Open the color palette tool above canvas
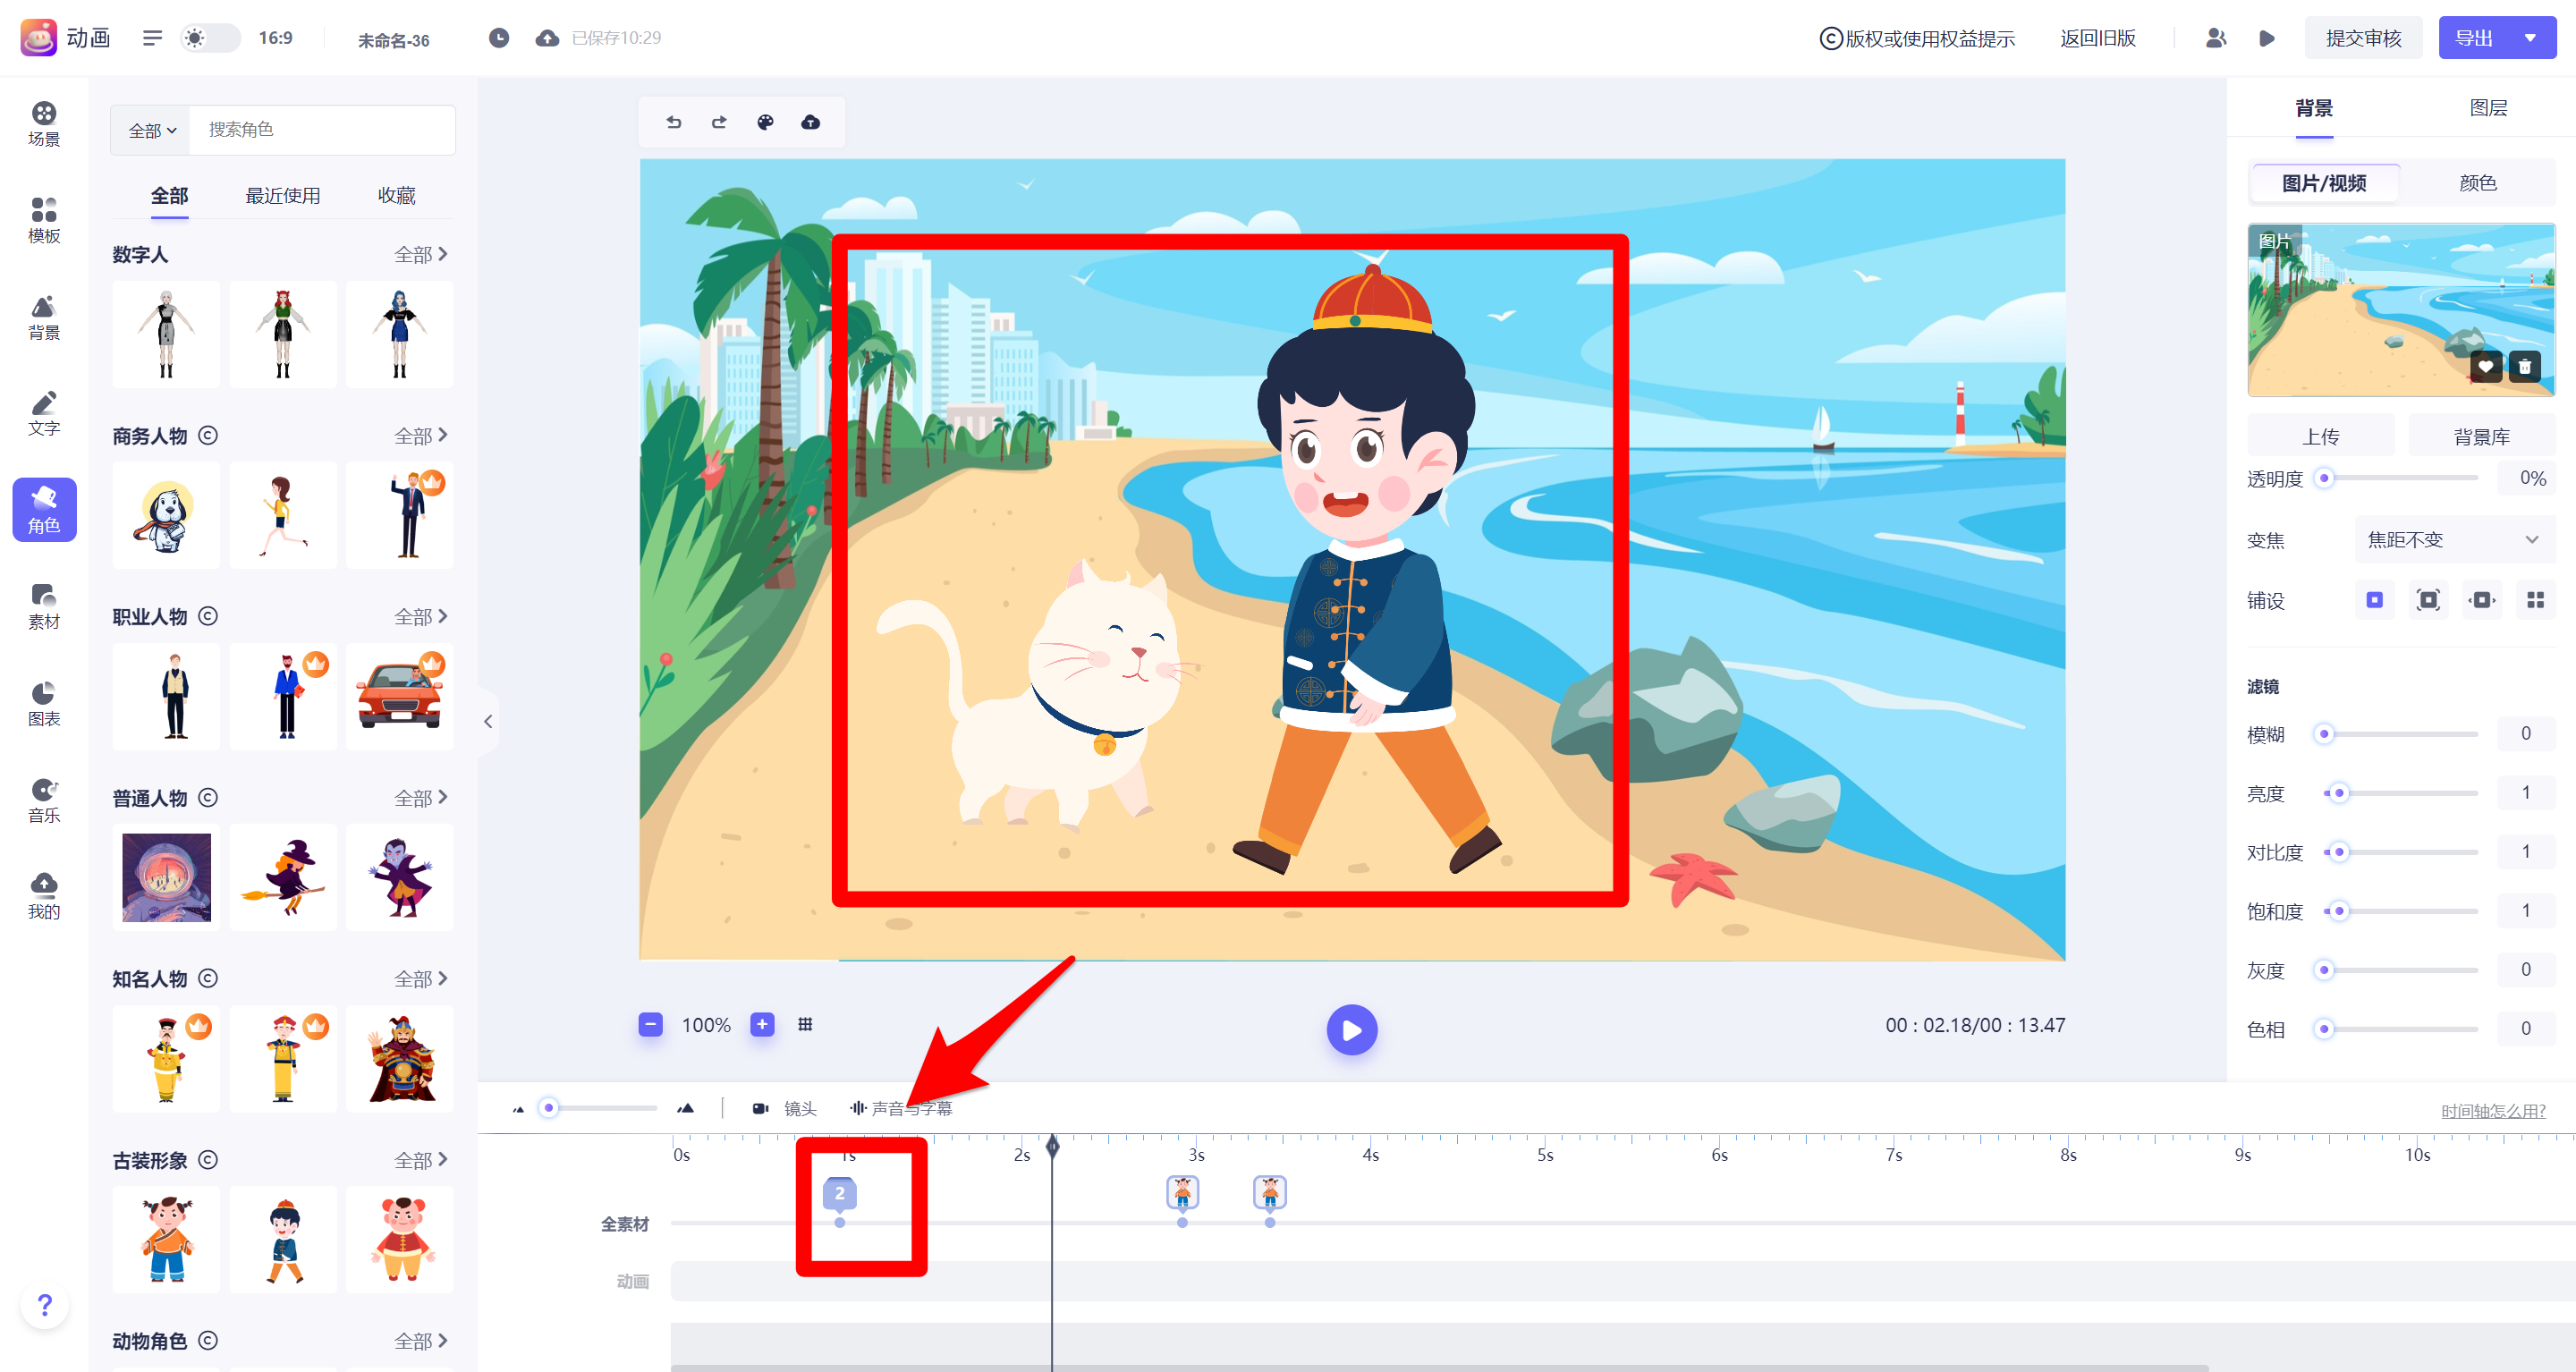The height and width of the screenshot is (1372, 2576). [x=765, y=122]
